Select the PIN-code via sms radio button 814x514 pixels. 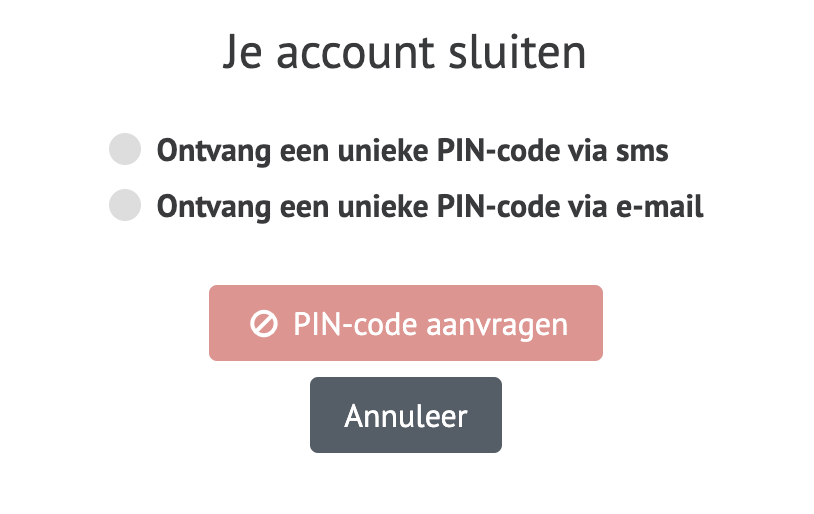(x=125, y=149)
